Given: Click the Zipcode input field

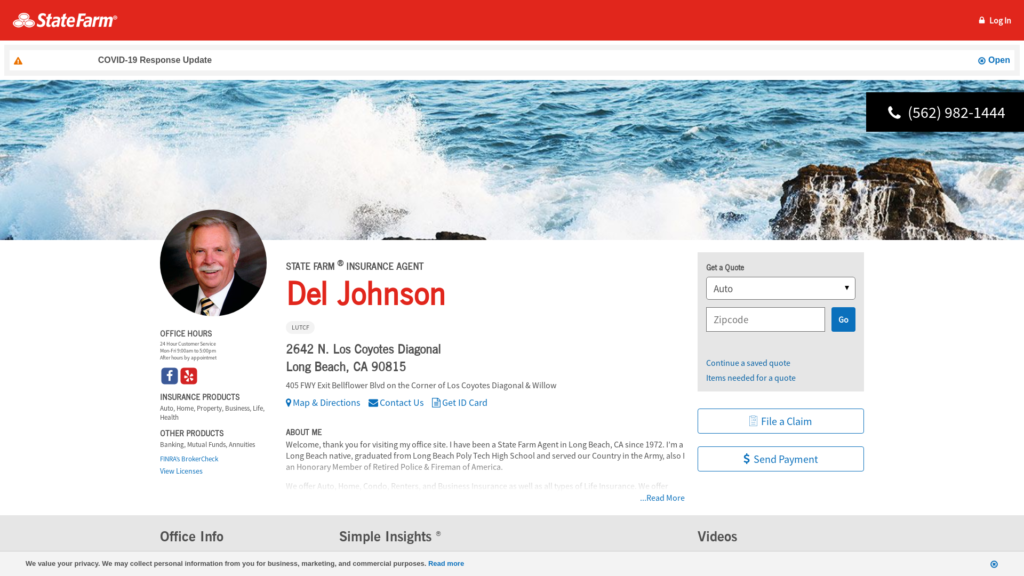Looking at the screenshot, I should coord(765,320).
